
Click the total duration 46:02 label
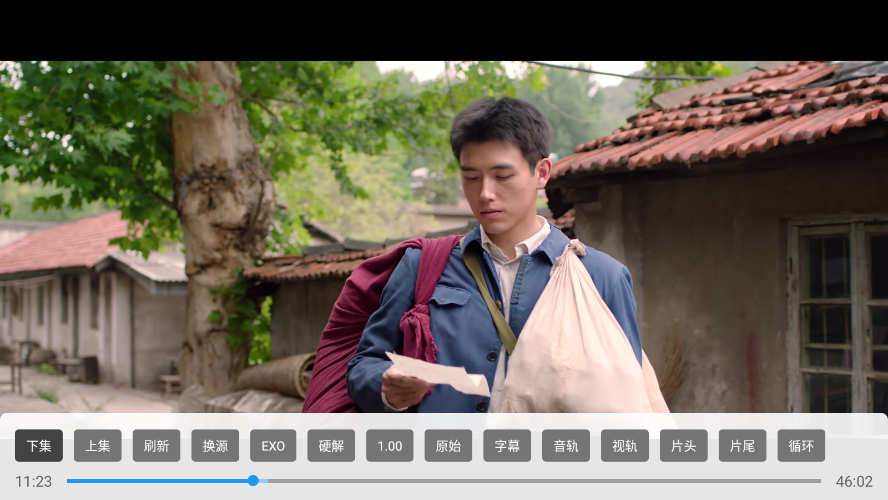(854, 481)
